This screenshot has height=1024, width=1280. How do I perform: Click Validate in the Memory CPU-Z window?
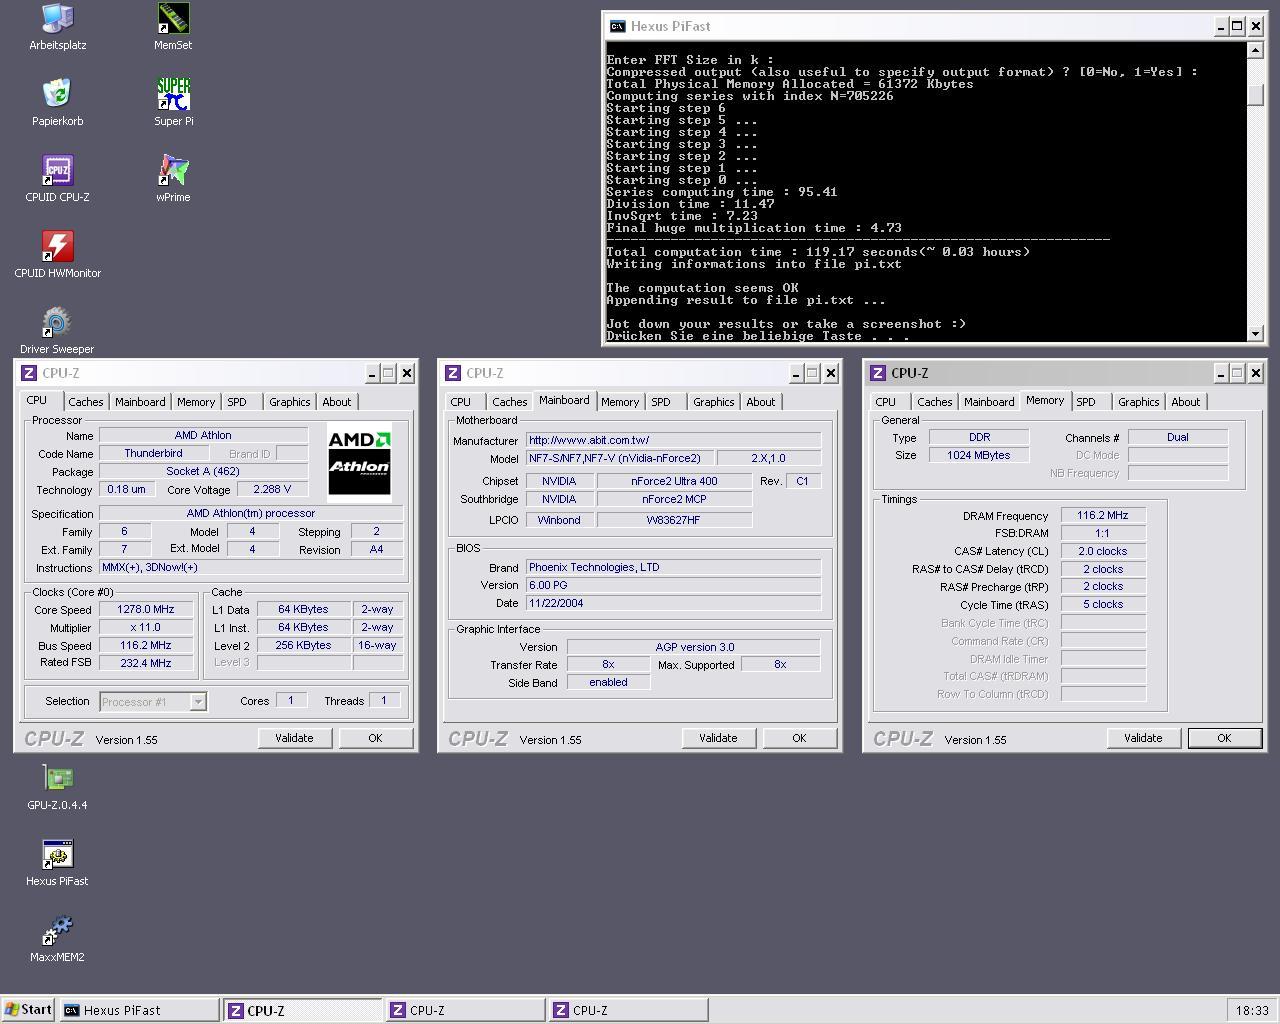[1143, 738]
